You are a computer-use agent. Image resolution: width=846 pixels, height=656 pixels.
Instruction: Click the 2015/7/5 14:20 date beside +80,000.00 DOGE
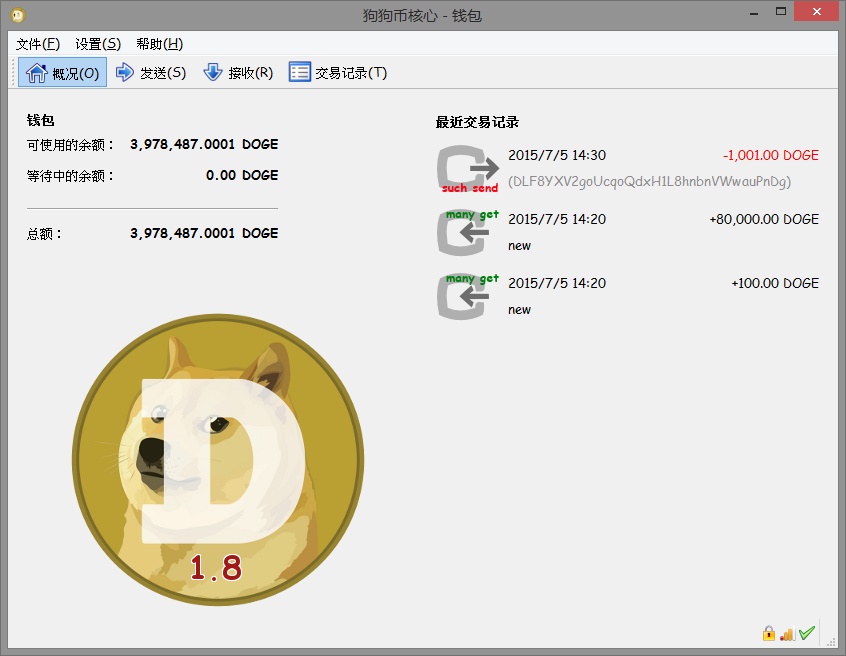pos(557,219)
